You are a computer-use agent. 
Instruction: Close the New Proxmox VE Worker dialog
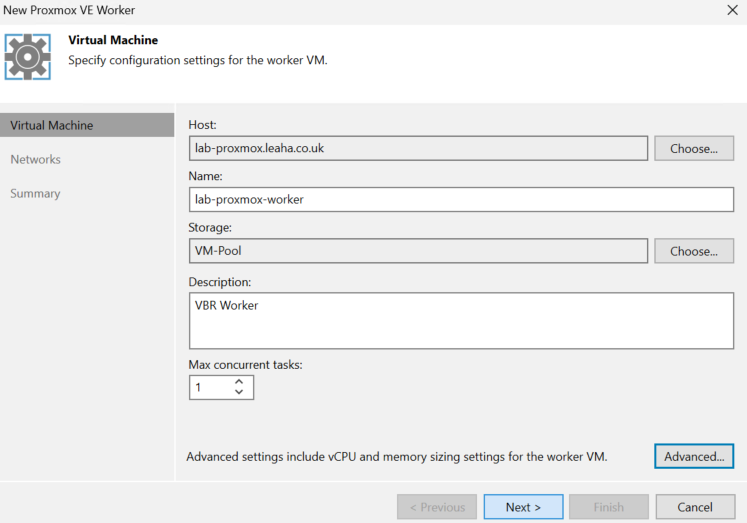[x=733, y=10]
